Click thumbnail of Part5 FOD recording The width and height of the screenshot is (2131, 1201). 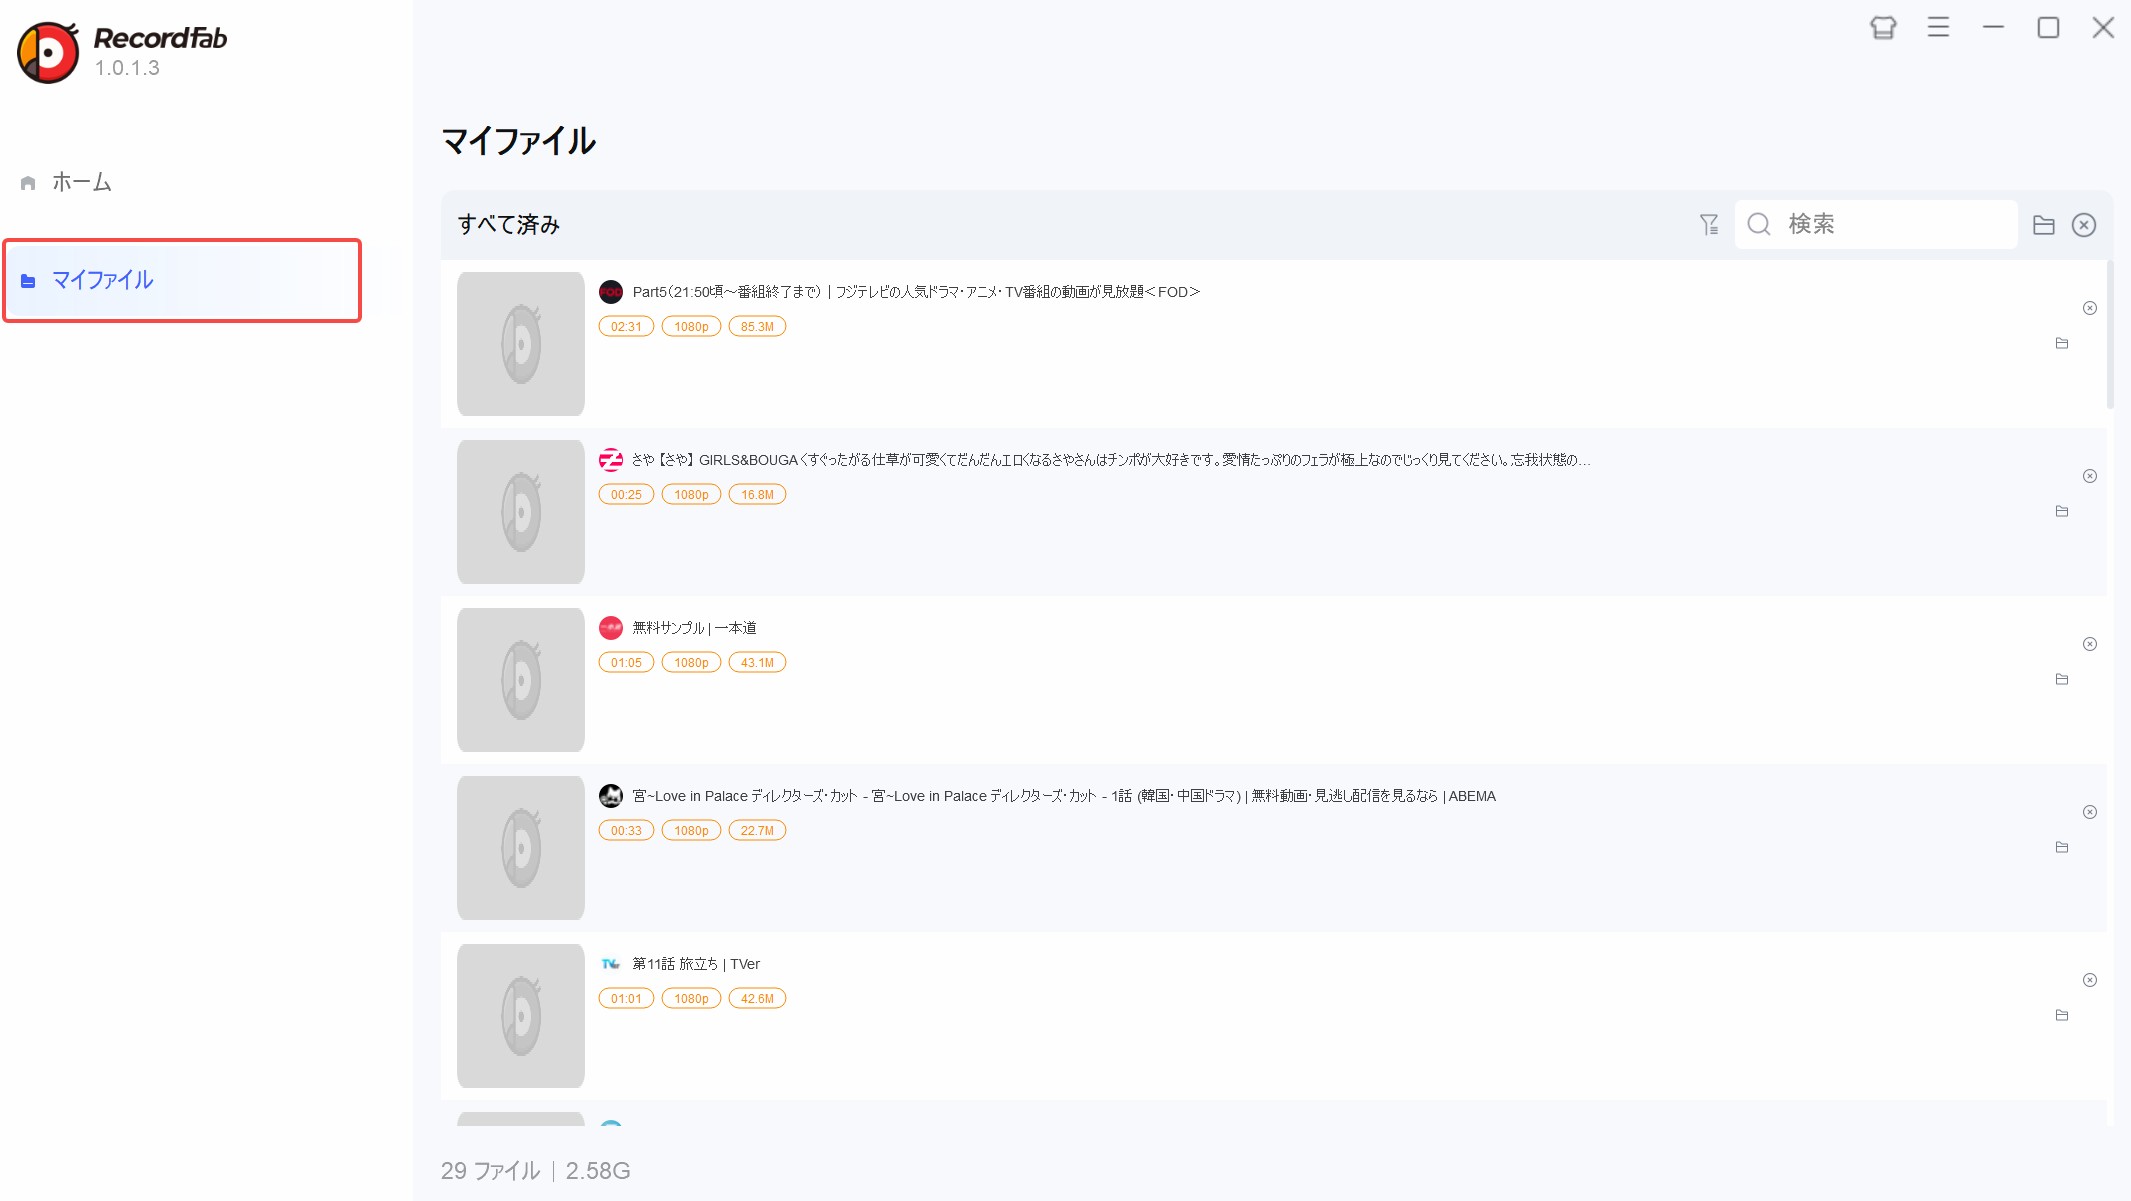[x=521, y=344]
